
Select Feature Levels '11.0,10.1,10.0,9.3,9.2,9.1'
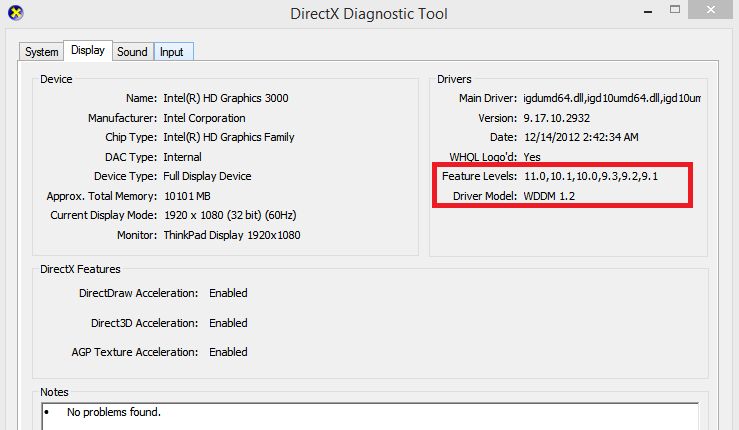591,176
